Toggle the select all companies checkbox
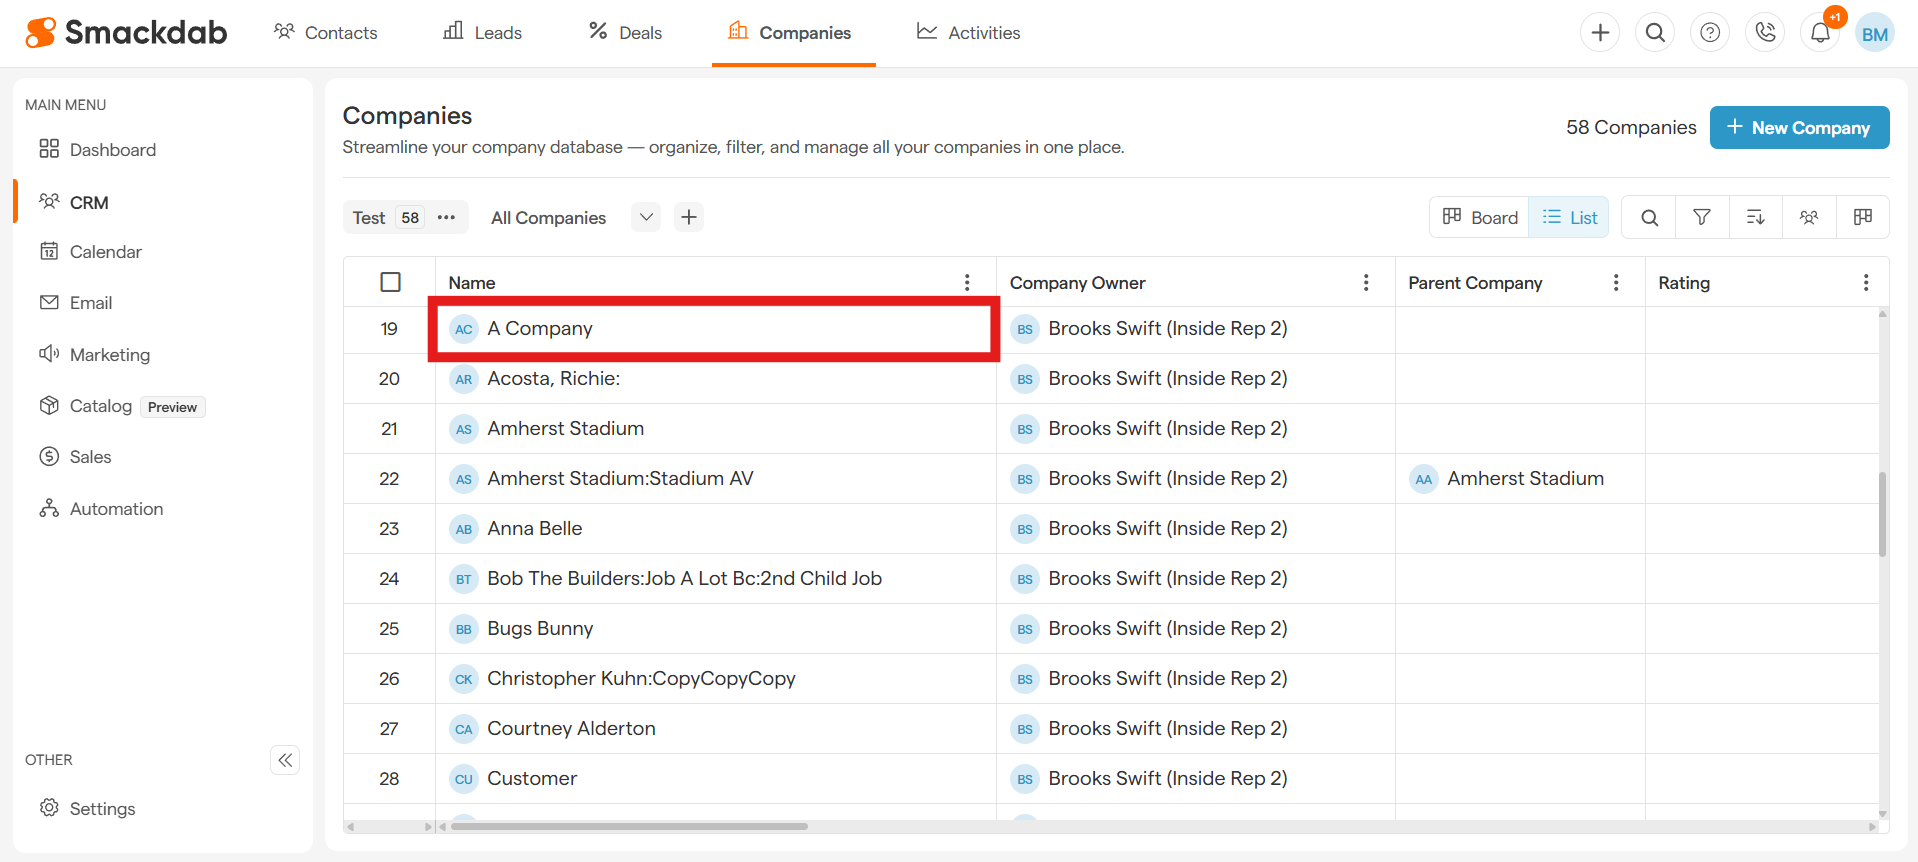This screenshot has width=1918, height=862. click(391, 282)
